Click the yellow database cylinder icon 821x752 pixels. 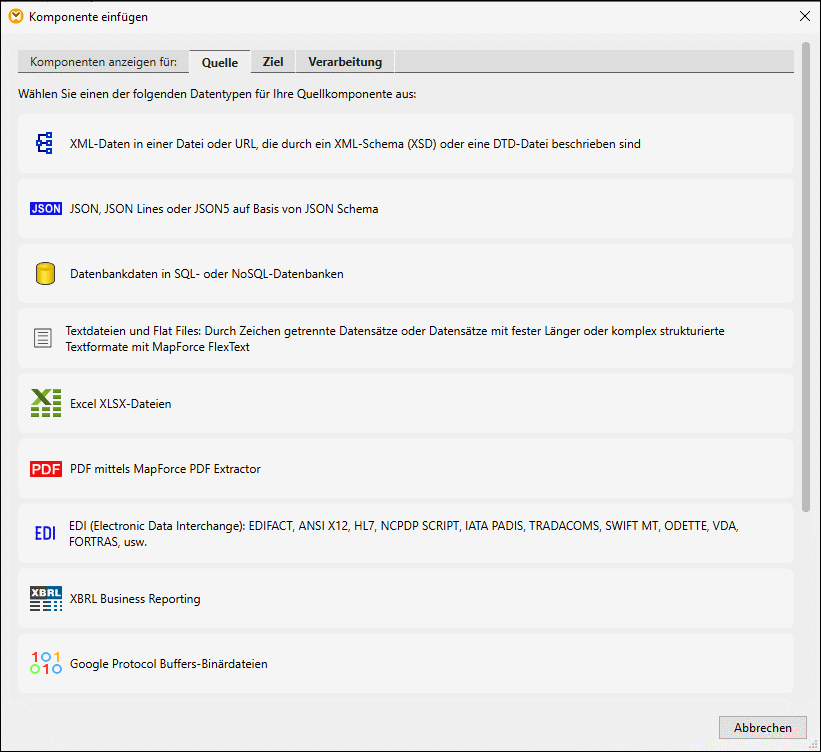pos(45,274)
